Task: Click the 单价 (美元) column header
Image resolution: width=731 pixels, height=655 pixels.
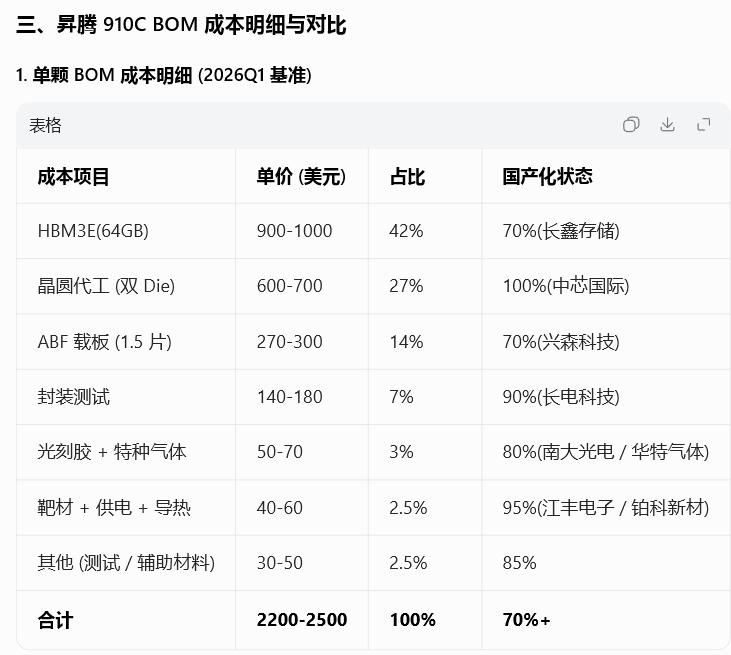Action: (x=301, y=177)
